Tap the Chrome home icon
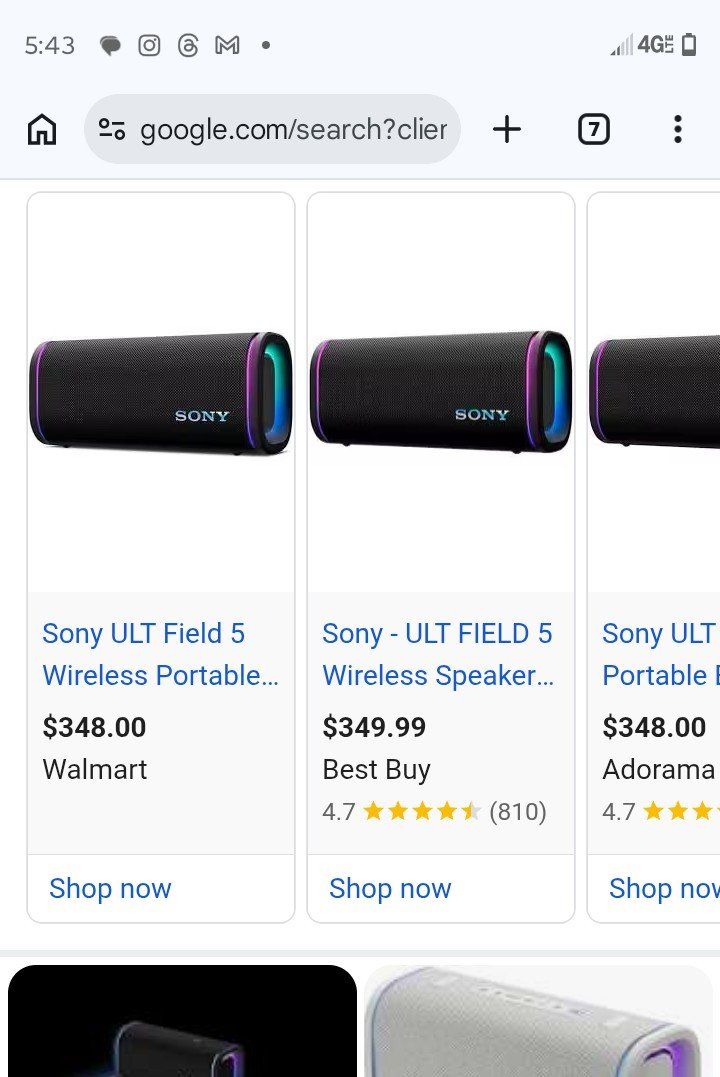 pos(42,129)
